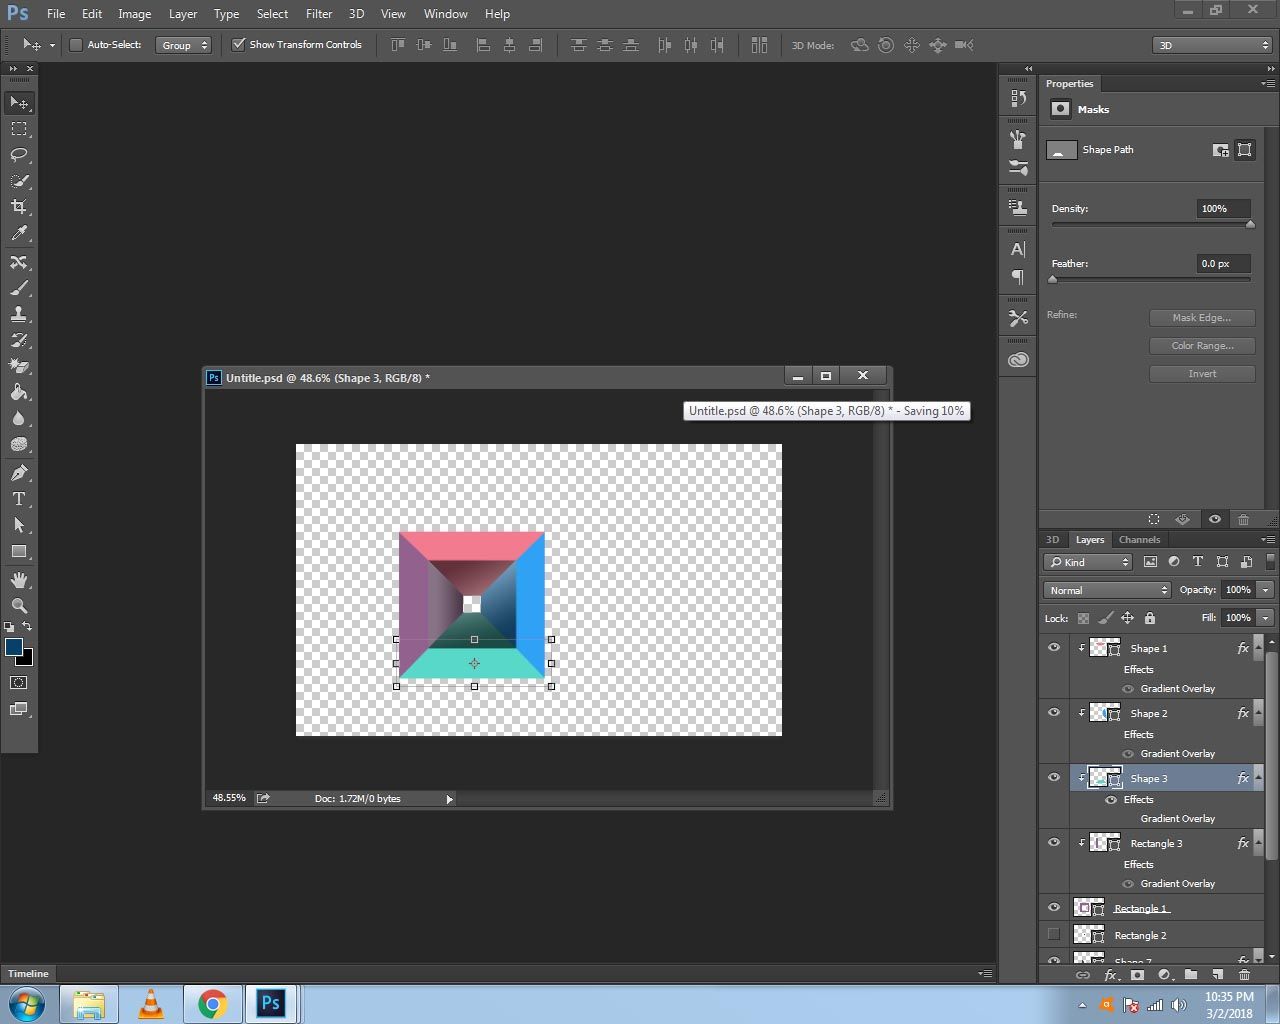Select the Lasso tool
The image size is (1280, 1024).
click(19, 155)
